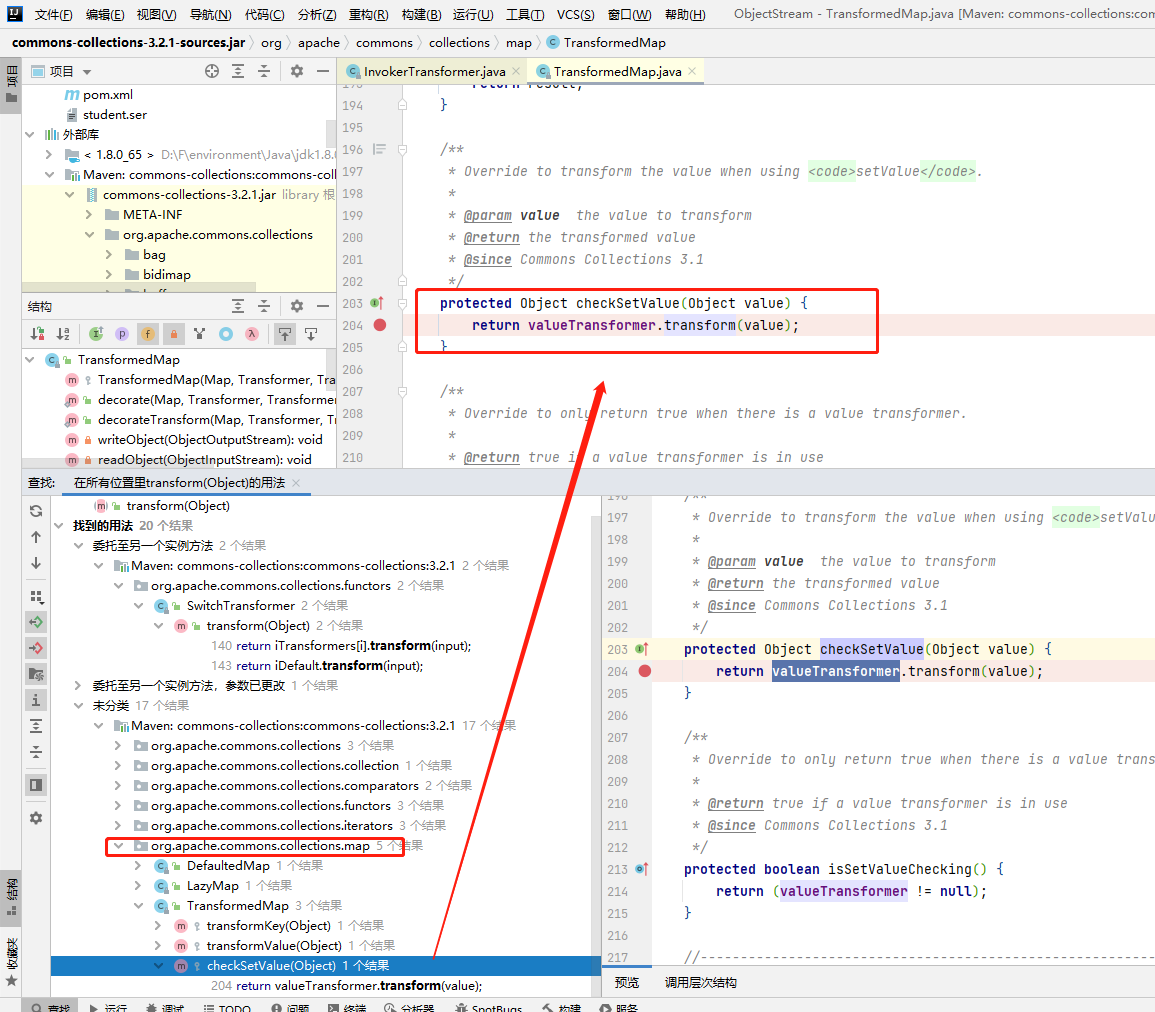Click the rerun find usages icon

click(x=36, y=510)
